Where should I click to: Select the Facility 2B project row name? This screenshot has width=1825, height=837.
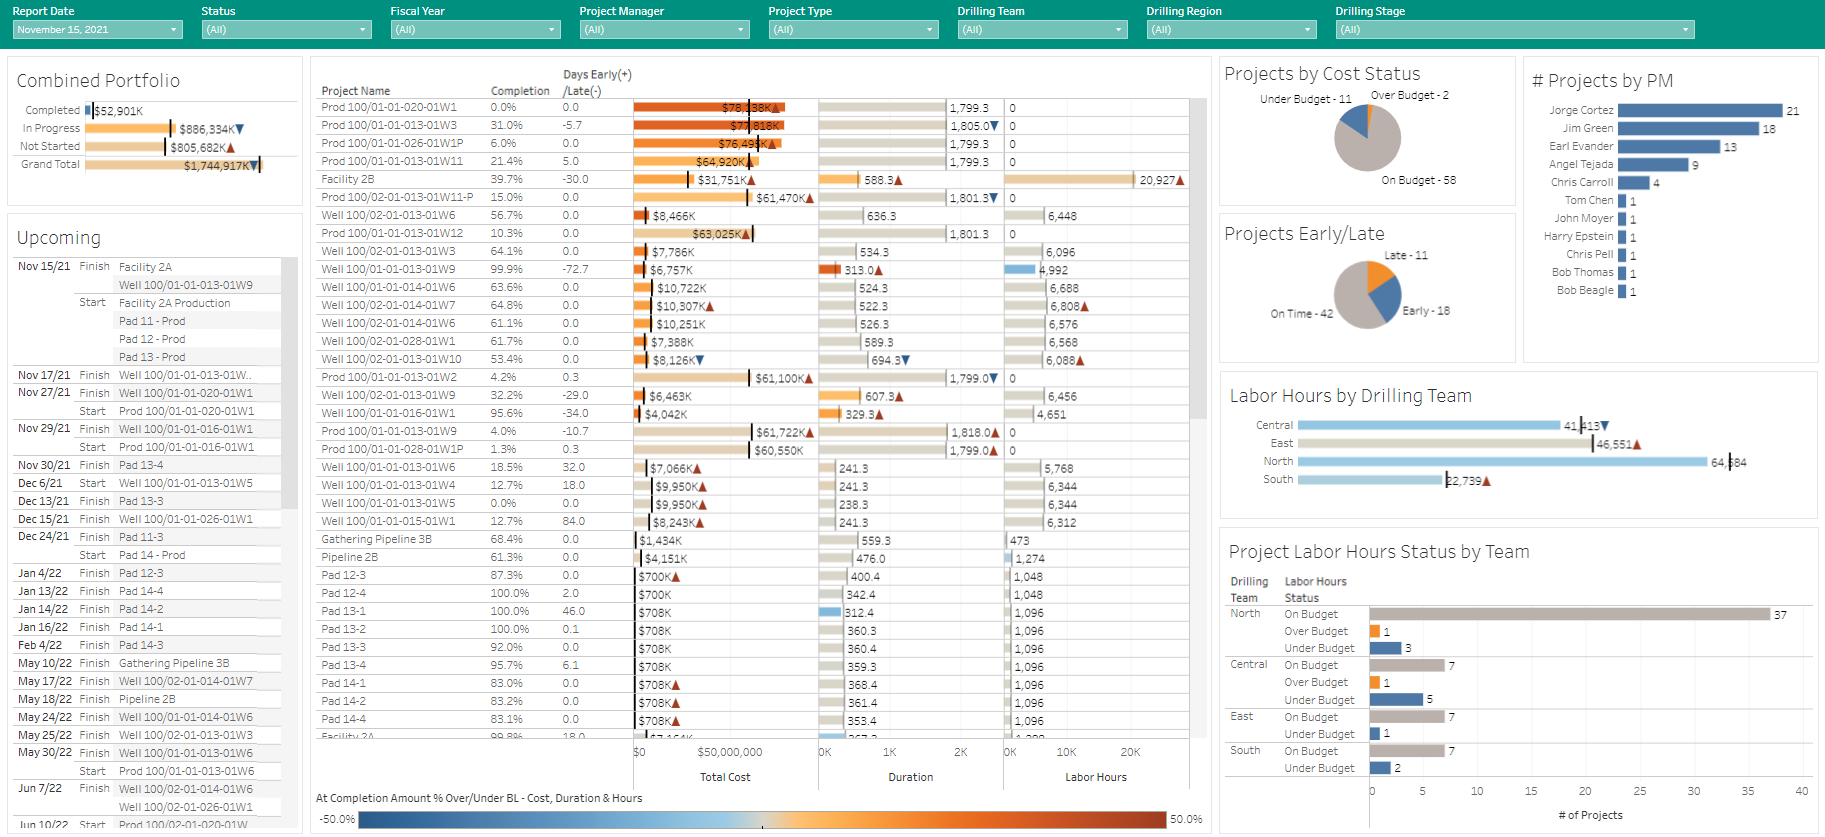[x=348, y=180]
